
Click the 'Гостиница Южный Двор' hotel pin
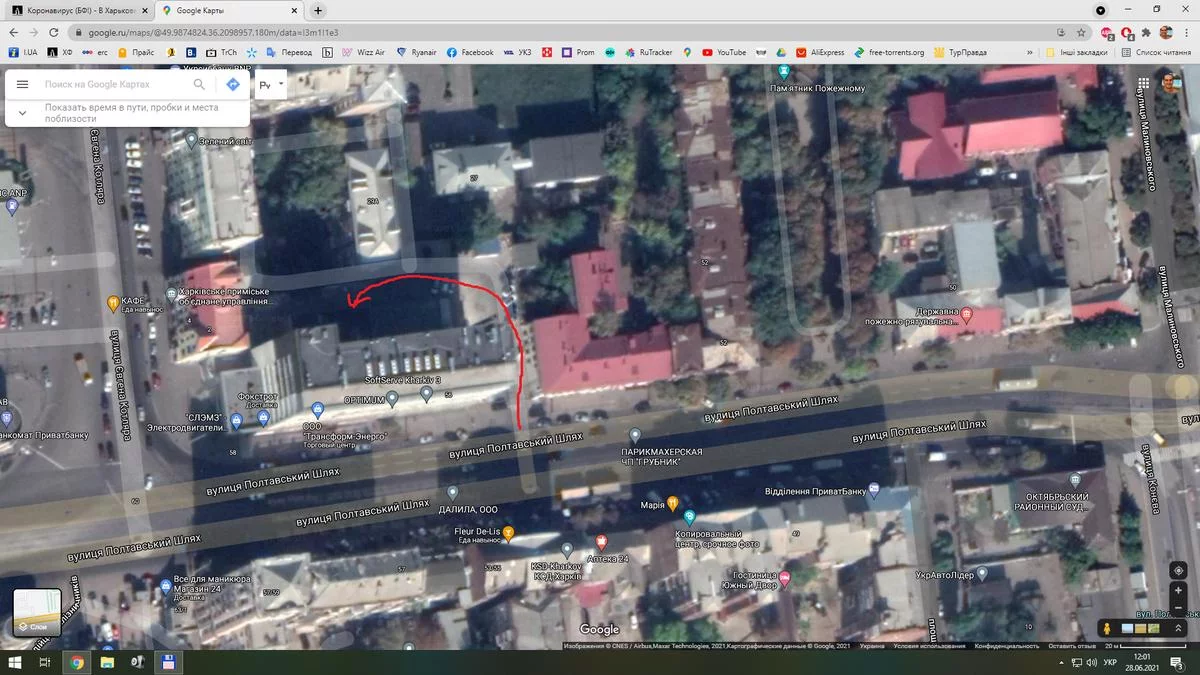[785, 578]
